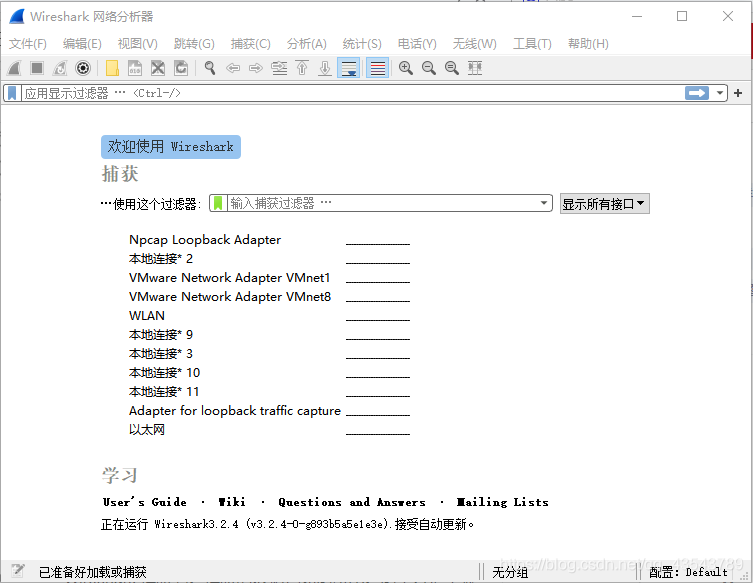The height and width of the screenshot is (583, 753).
Task: Open the 视图(V) menu
Action: 137,44
